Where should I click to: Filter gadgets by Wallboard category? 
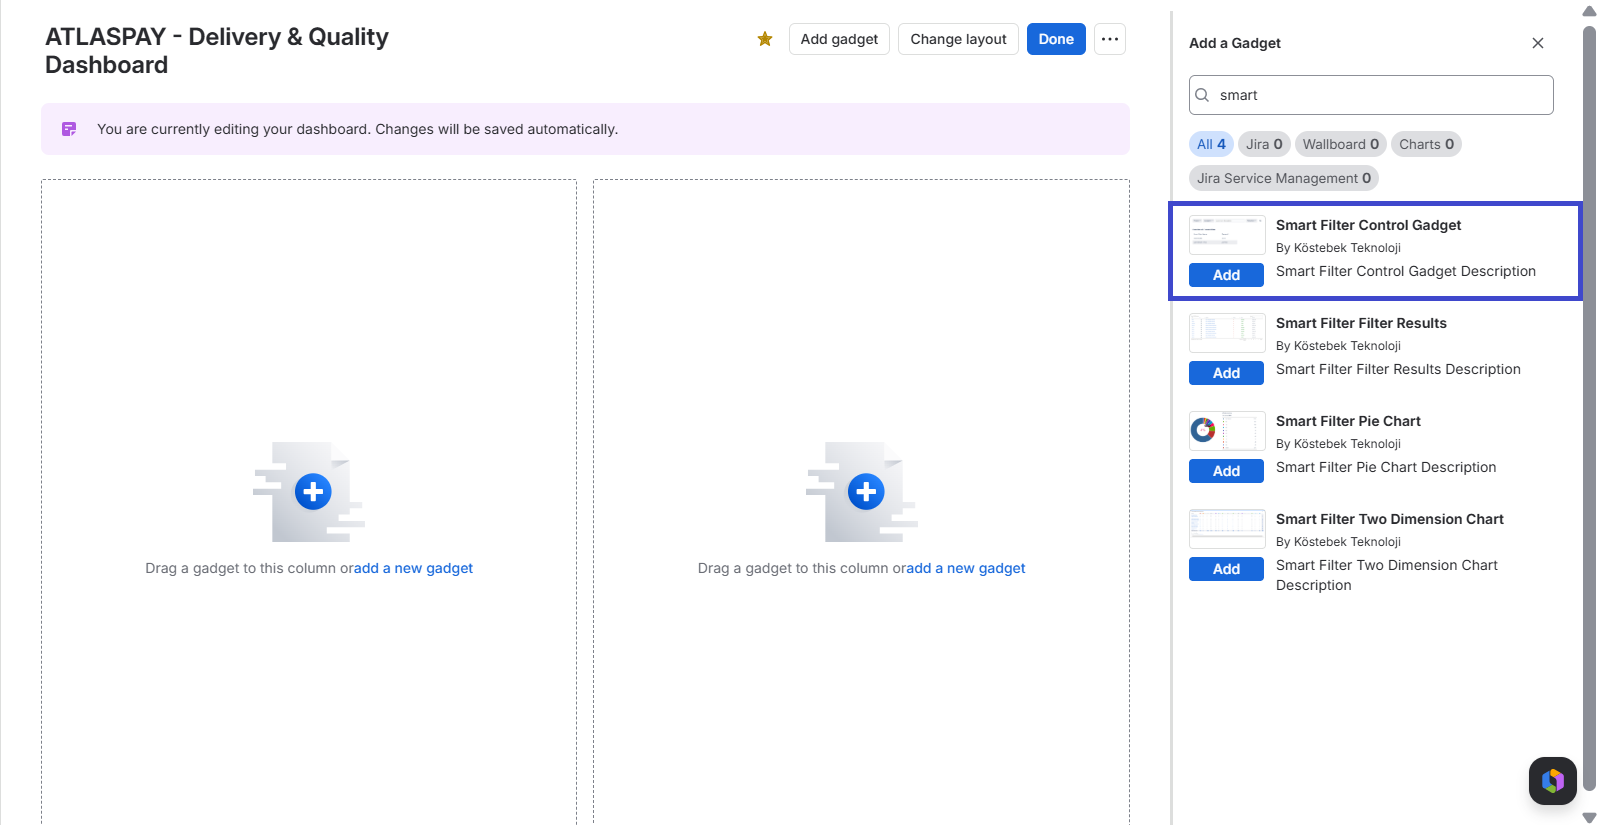[1340, 144]
